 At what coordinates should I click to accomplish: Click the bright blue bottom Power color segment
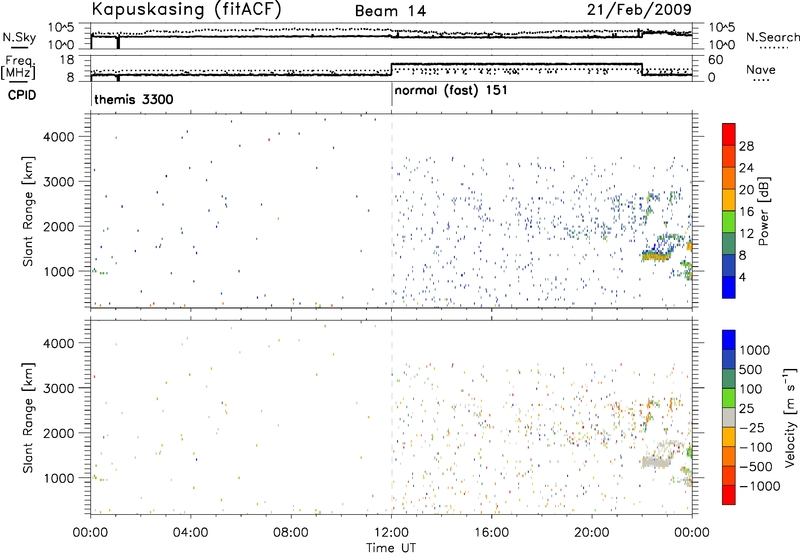(729, 287)
